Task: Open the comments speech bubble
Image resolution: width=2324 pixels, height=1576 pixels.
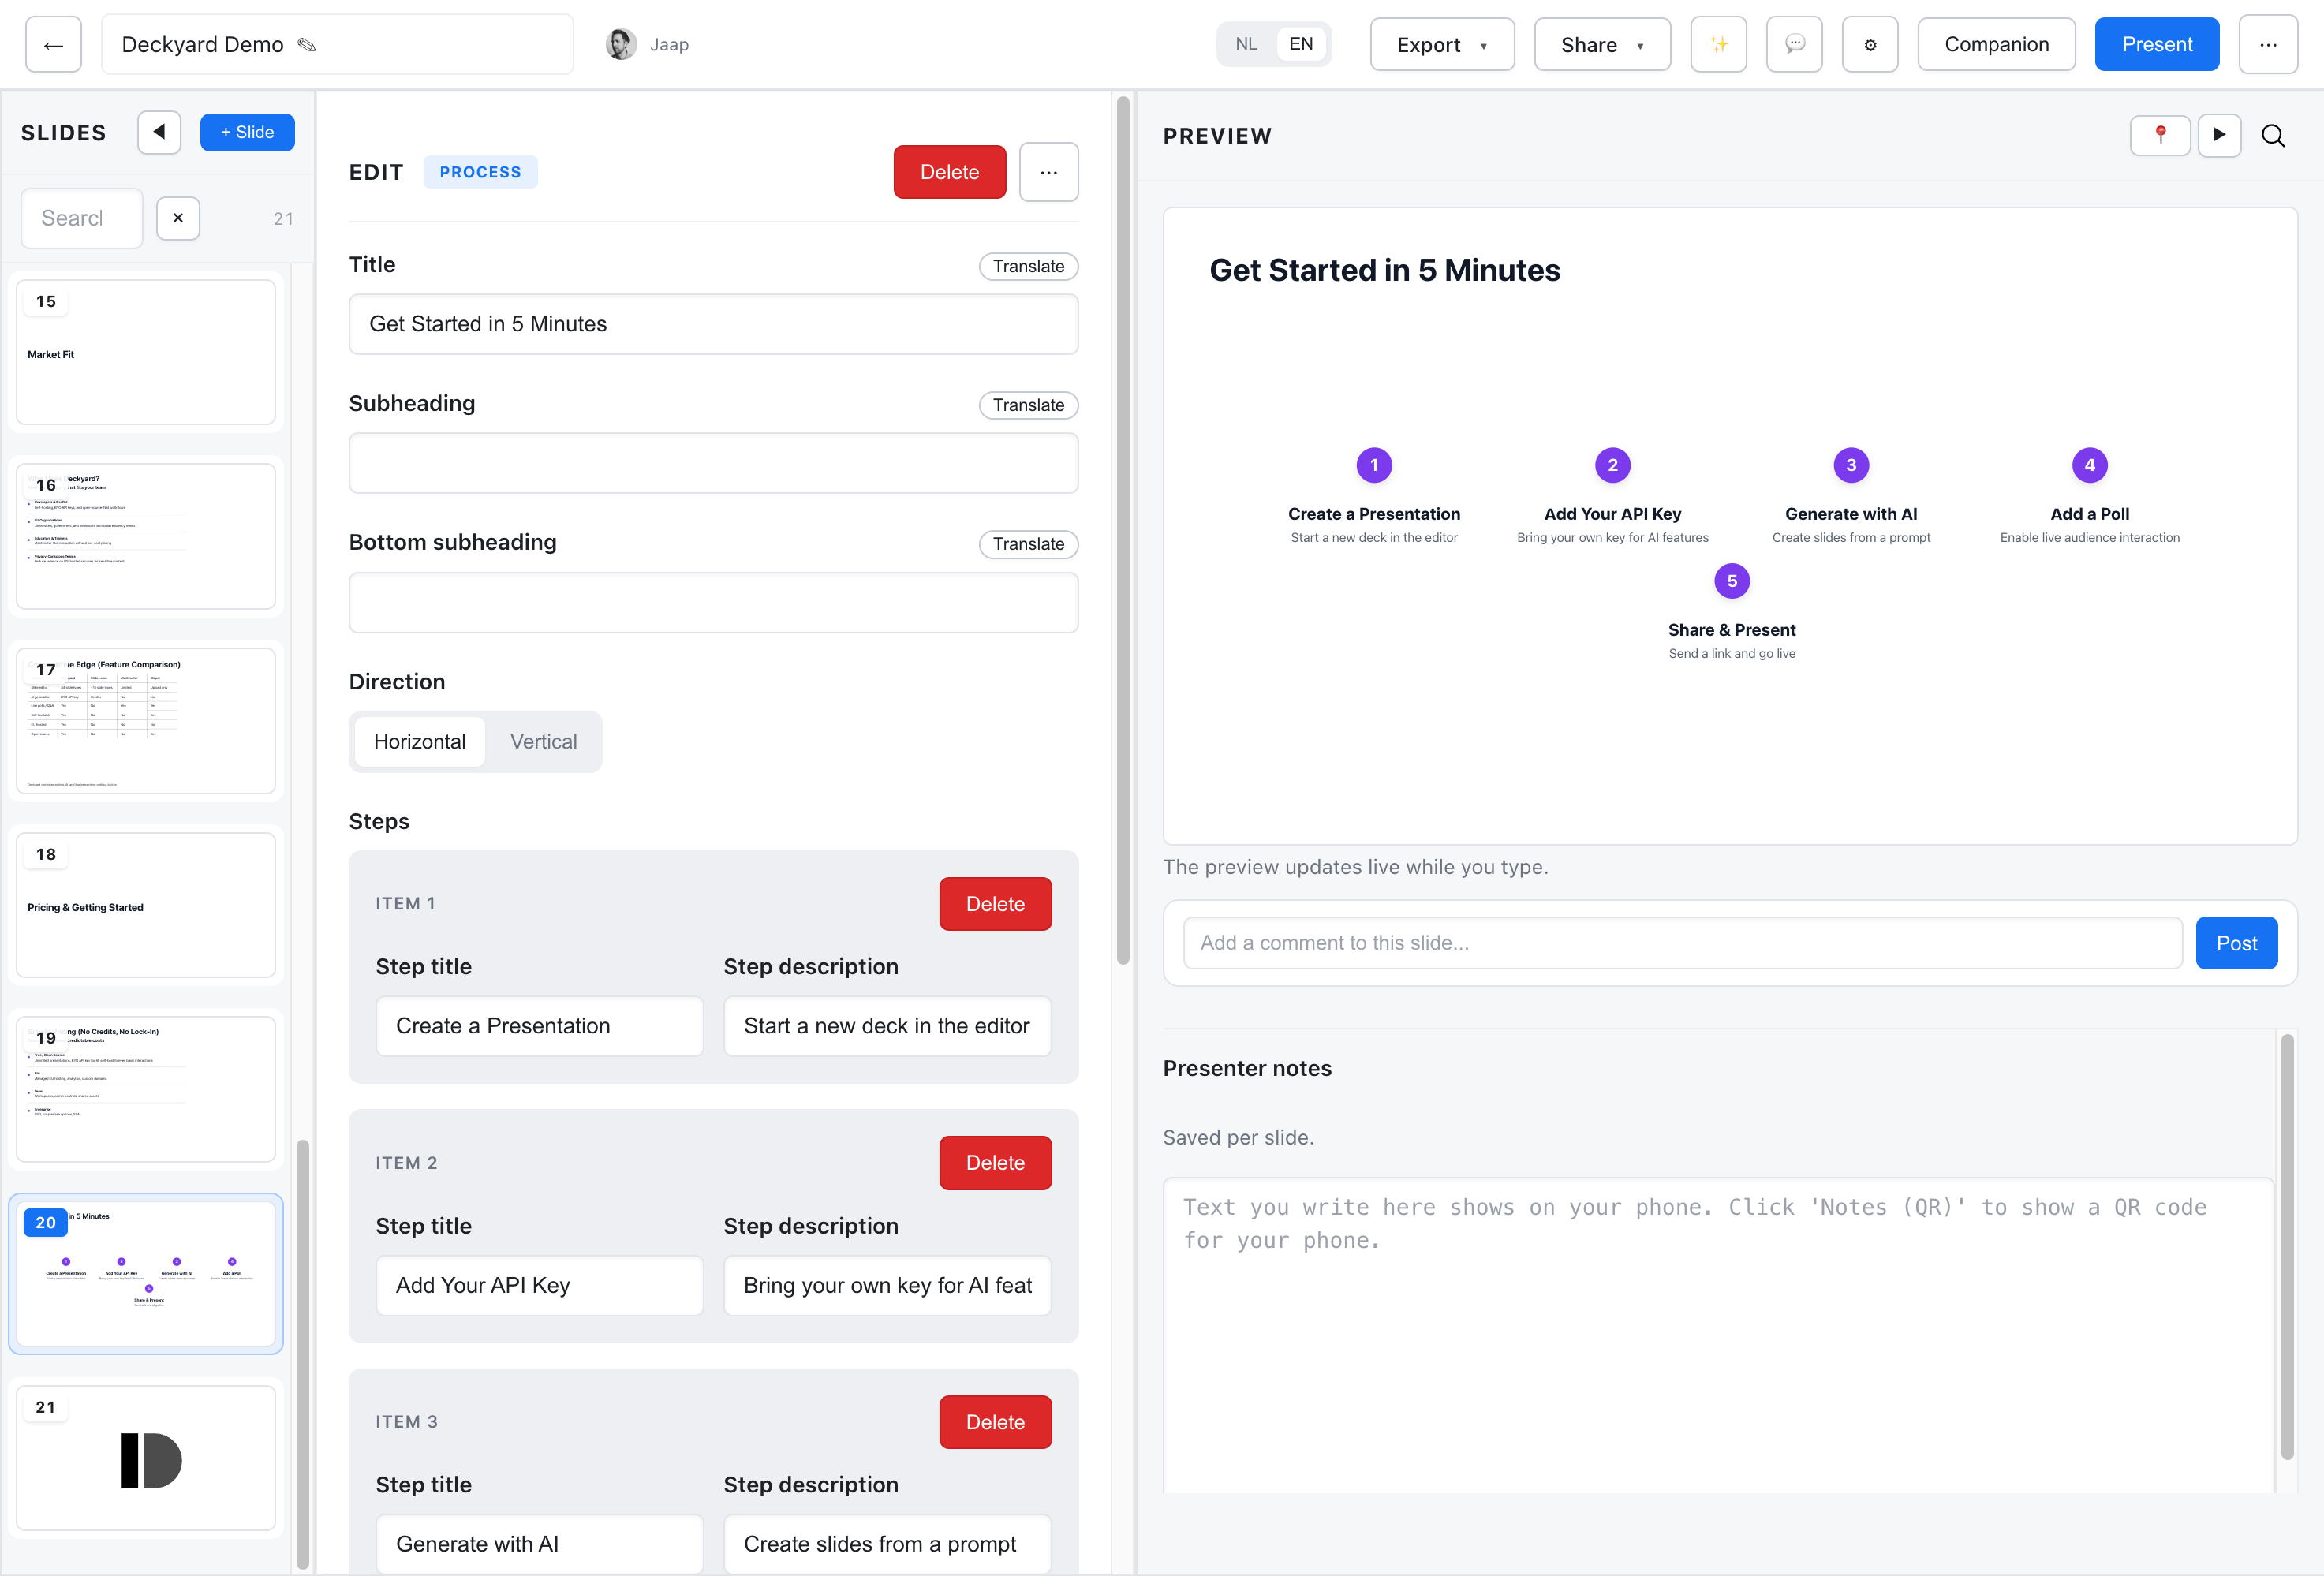Action: coord(1794,45)
